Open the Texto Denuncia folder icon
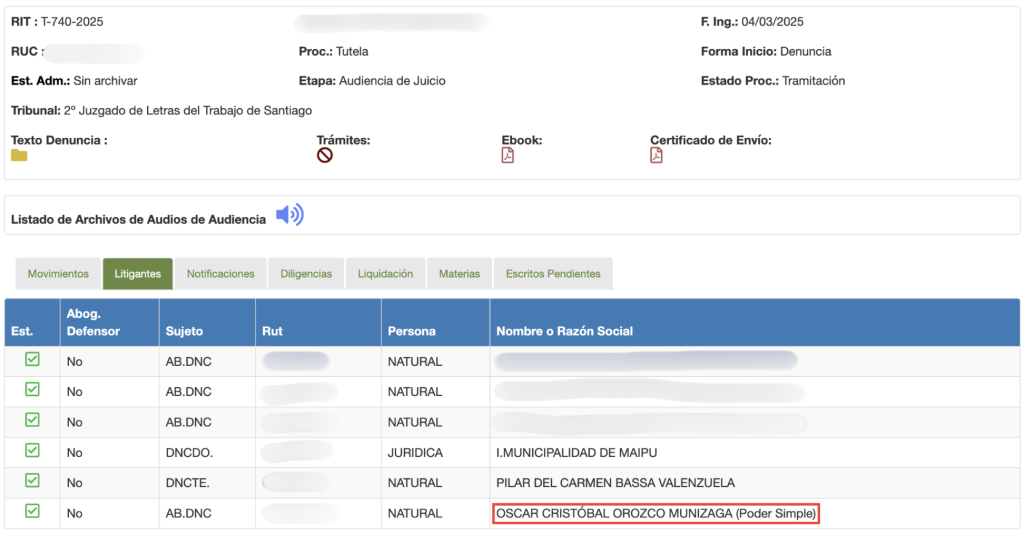 [x=19, y=156]
